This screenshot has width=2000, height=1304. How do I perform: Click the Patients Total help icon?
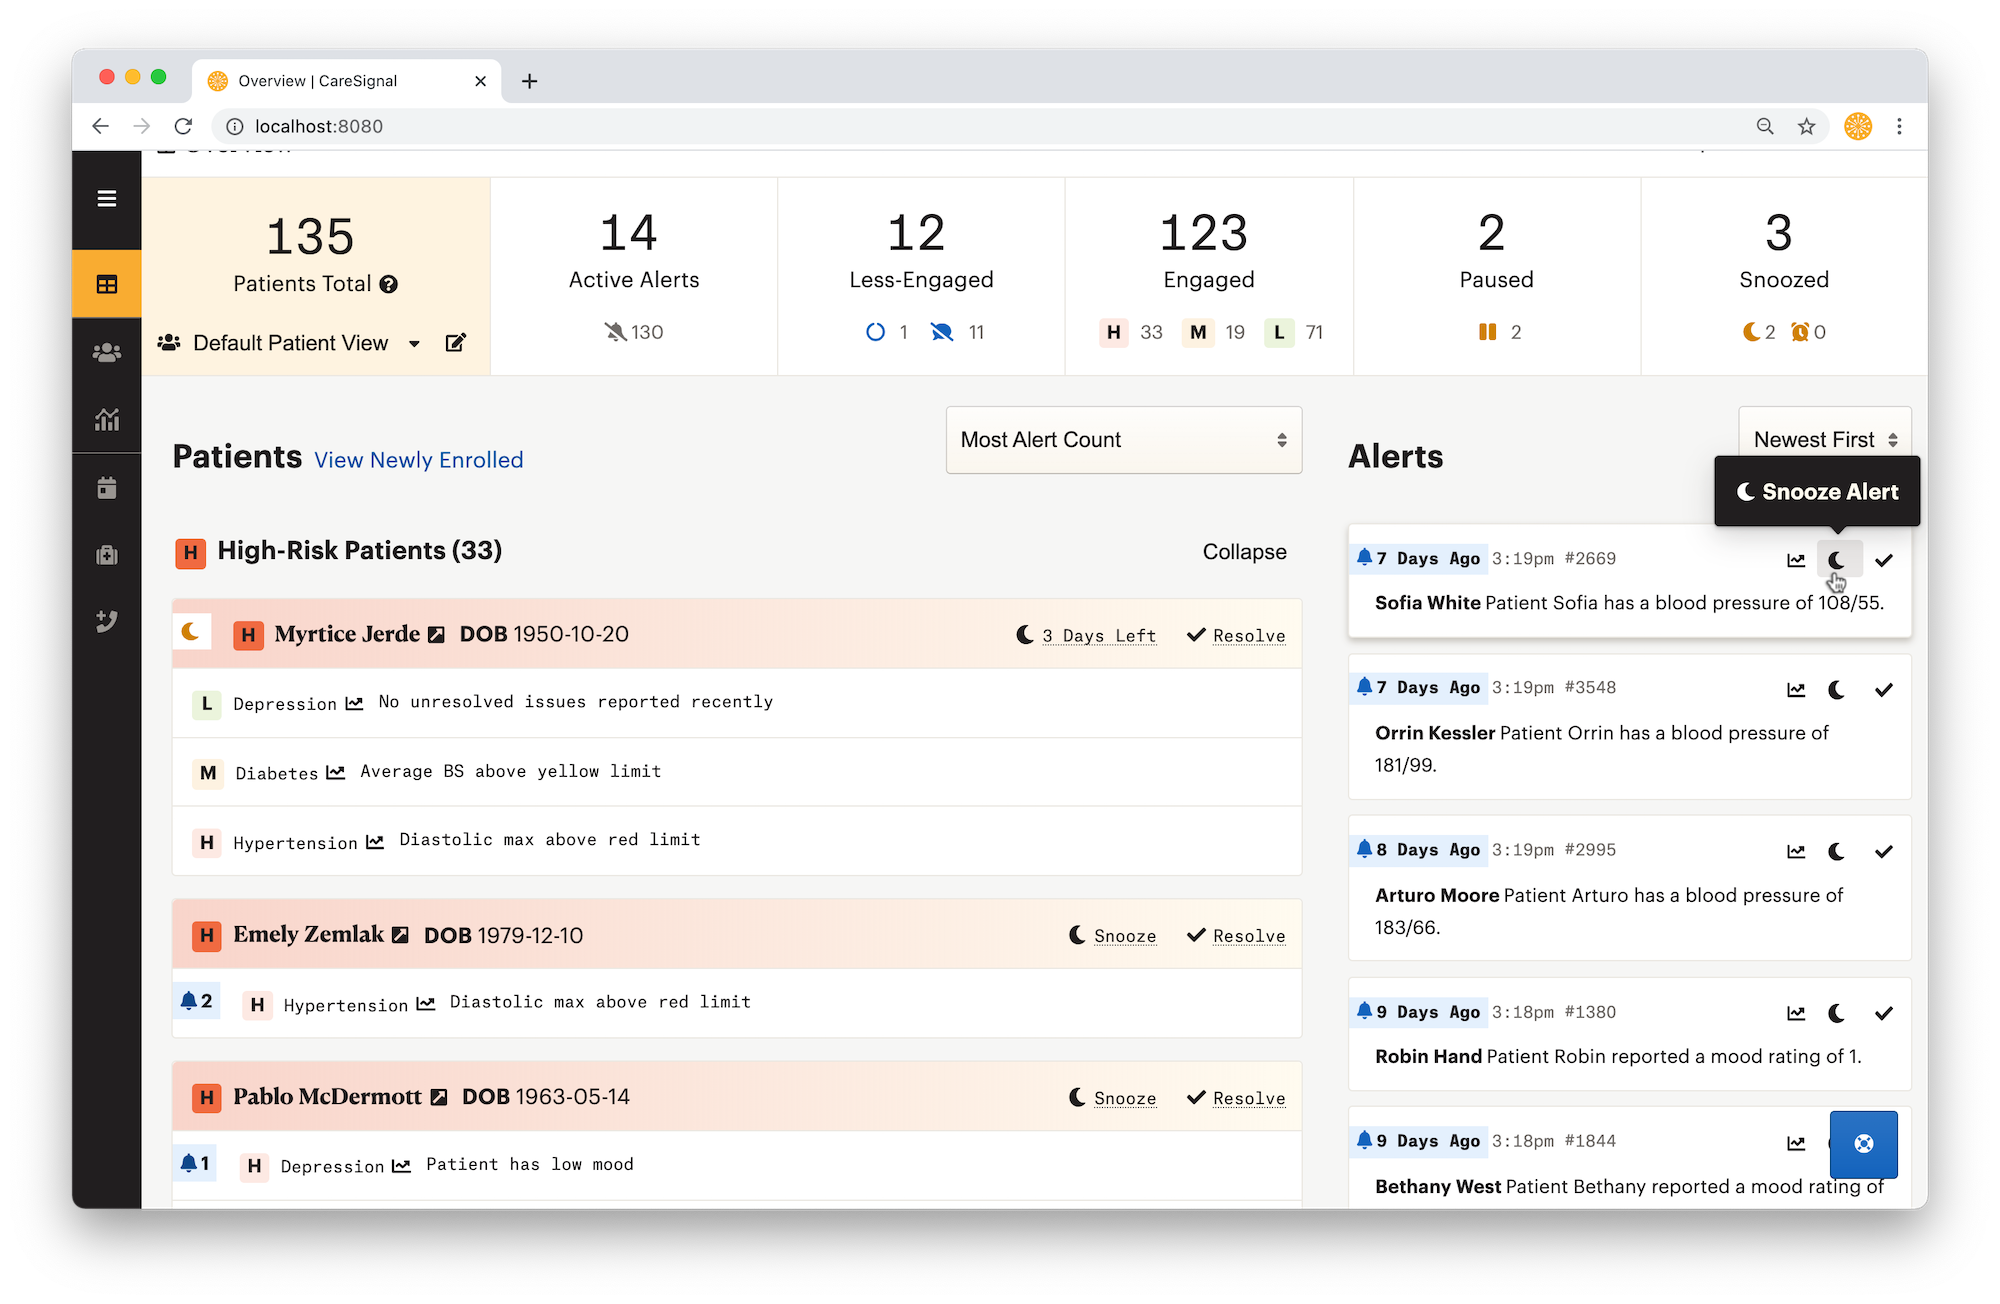point(389,285)
